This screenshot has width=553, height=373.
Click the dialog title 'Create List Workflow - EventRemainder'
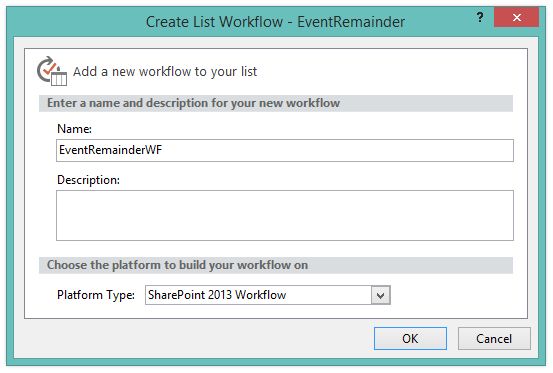[x=275, y=22]
